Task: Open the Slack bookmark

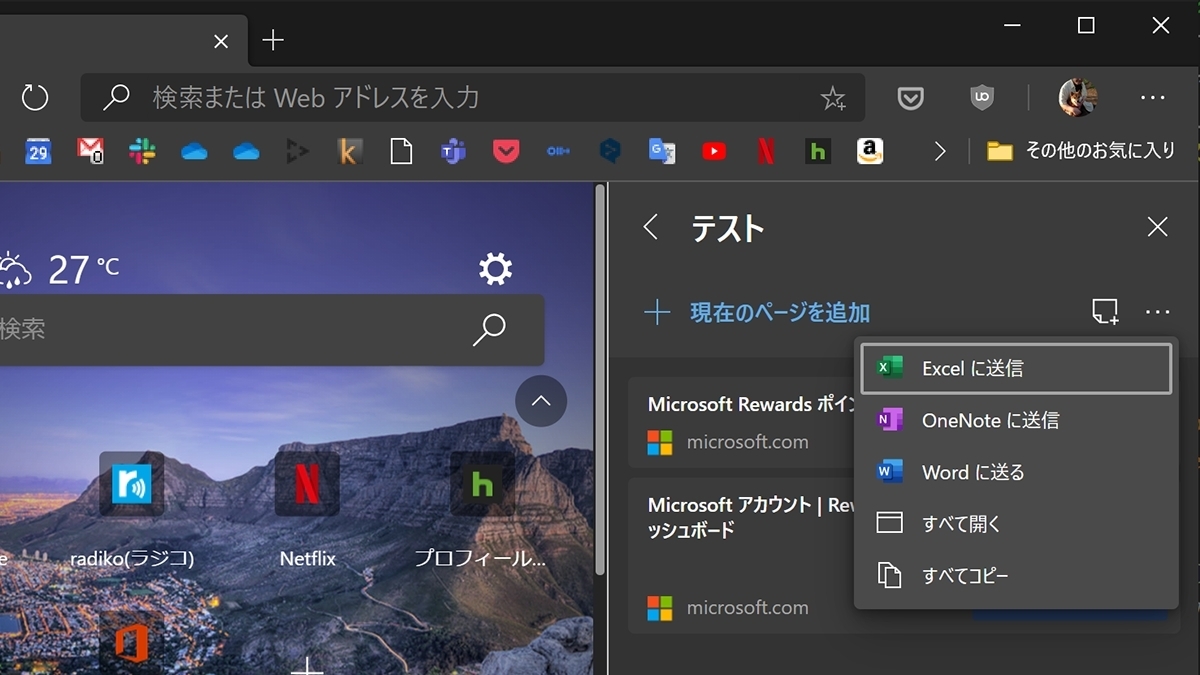Action: 142,151
